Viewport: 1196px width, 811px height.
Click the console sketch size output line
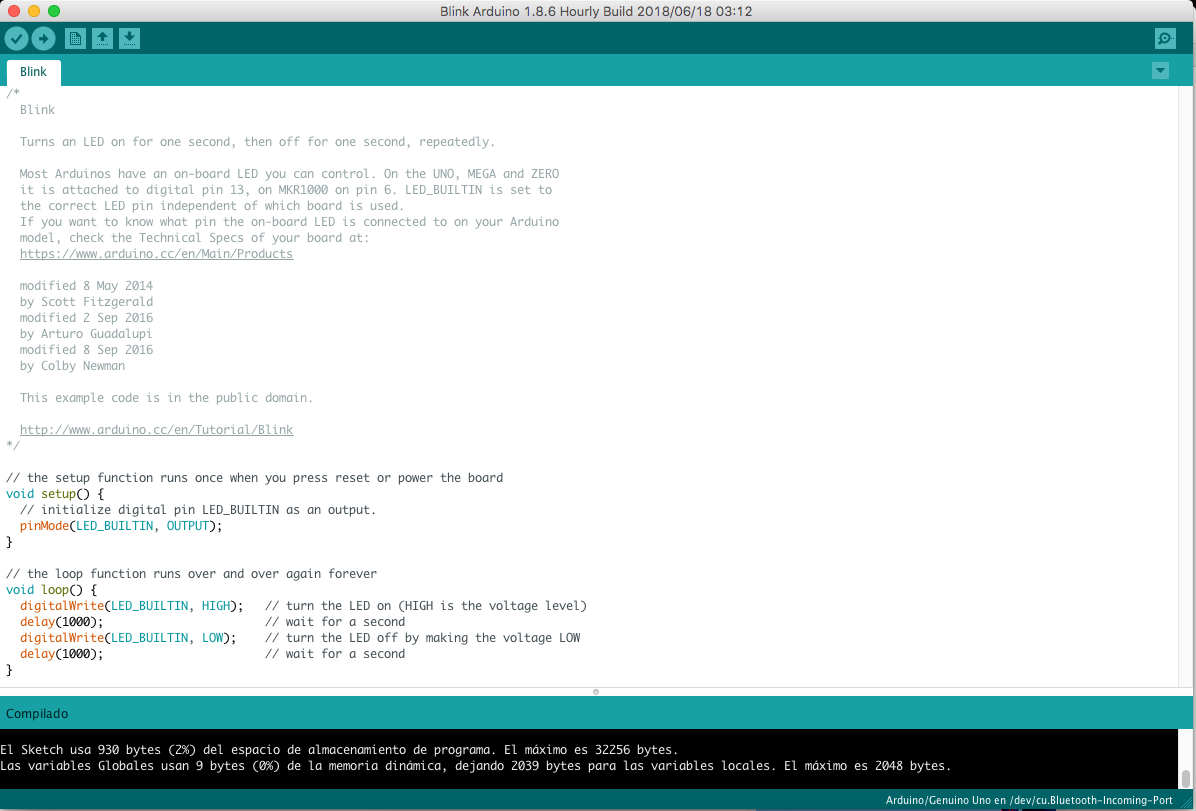click(339, 750)
